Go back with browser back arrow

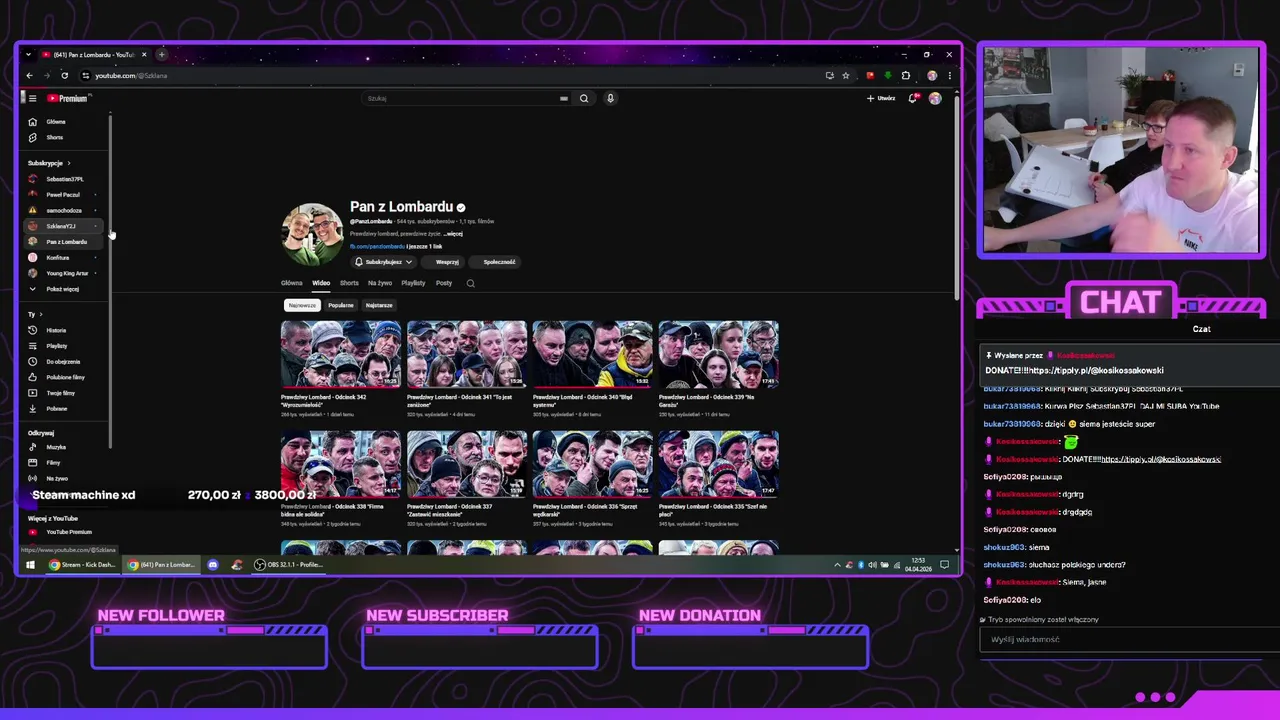29,75
